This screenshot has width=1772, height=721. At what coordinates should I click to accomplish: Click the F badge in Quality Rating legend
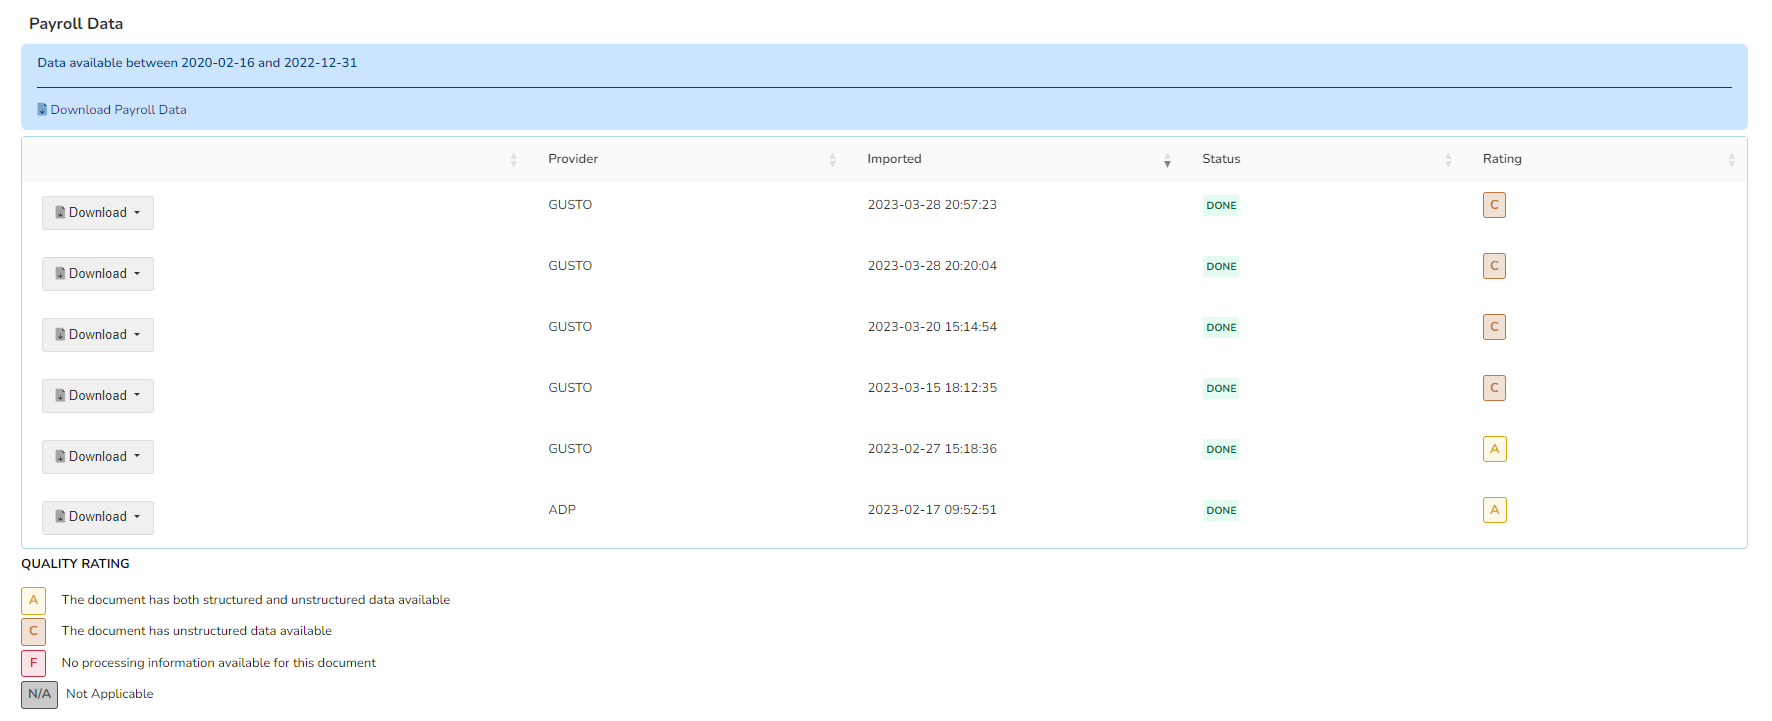(33, 663)
